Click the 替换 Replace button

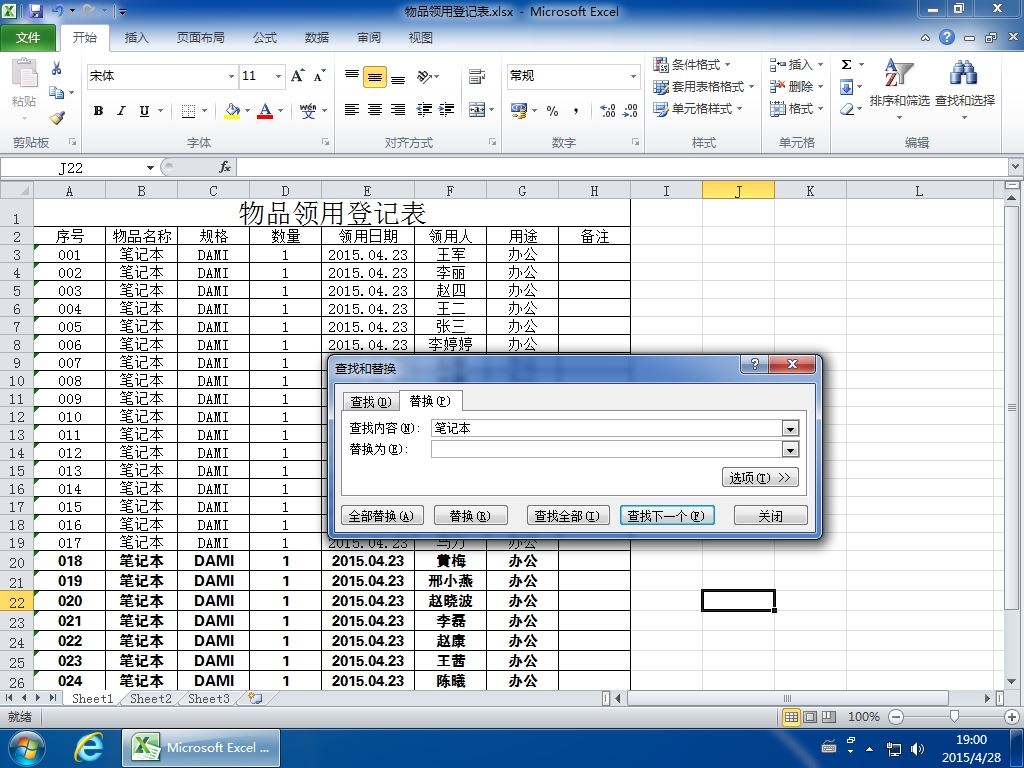click(x=470, y=516)
